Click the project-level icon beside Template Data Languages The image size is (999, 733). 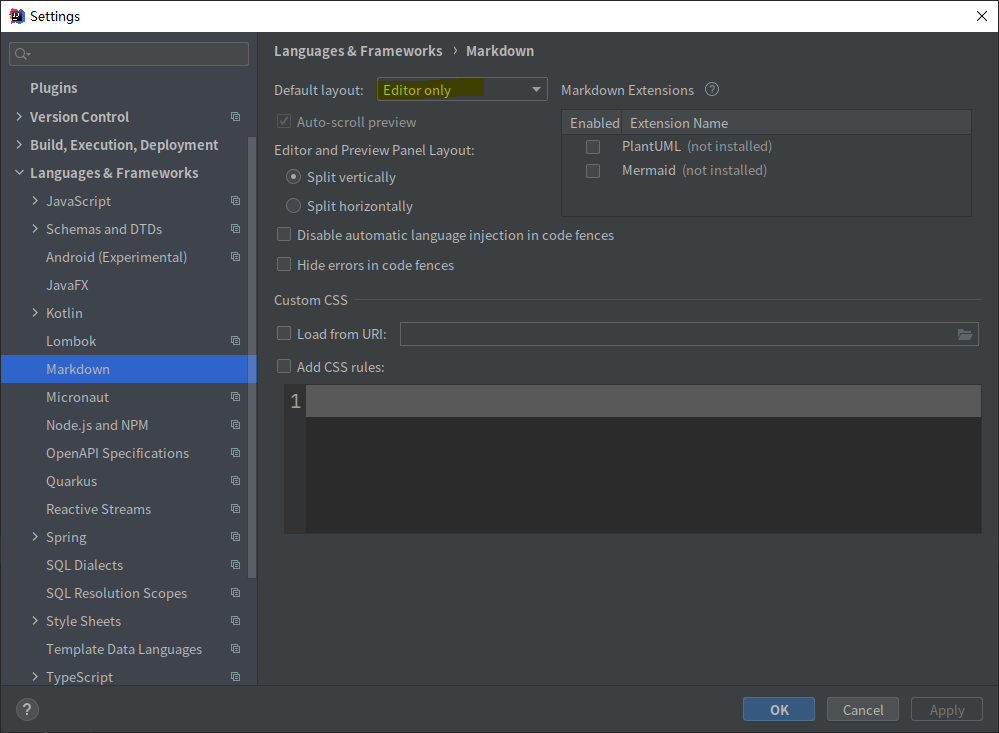pyautogui.click(x=235, y=650)
